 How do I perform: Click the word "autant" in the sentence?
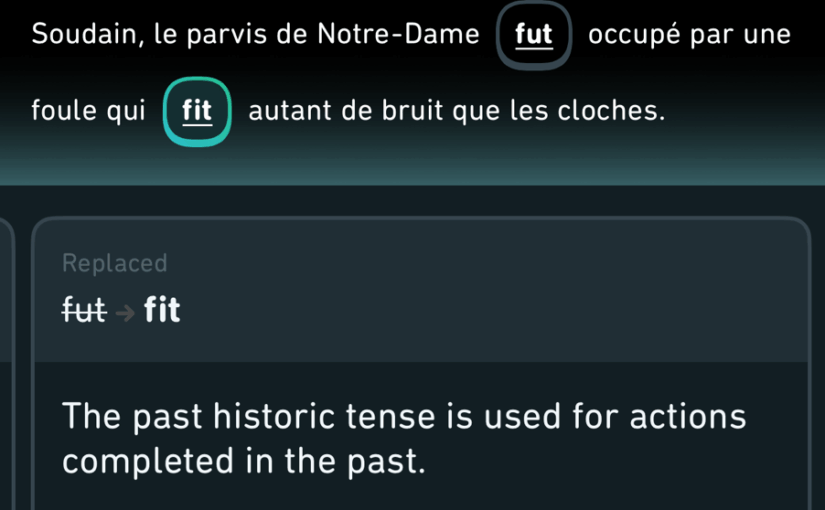click(291, 111)
